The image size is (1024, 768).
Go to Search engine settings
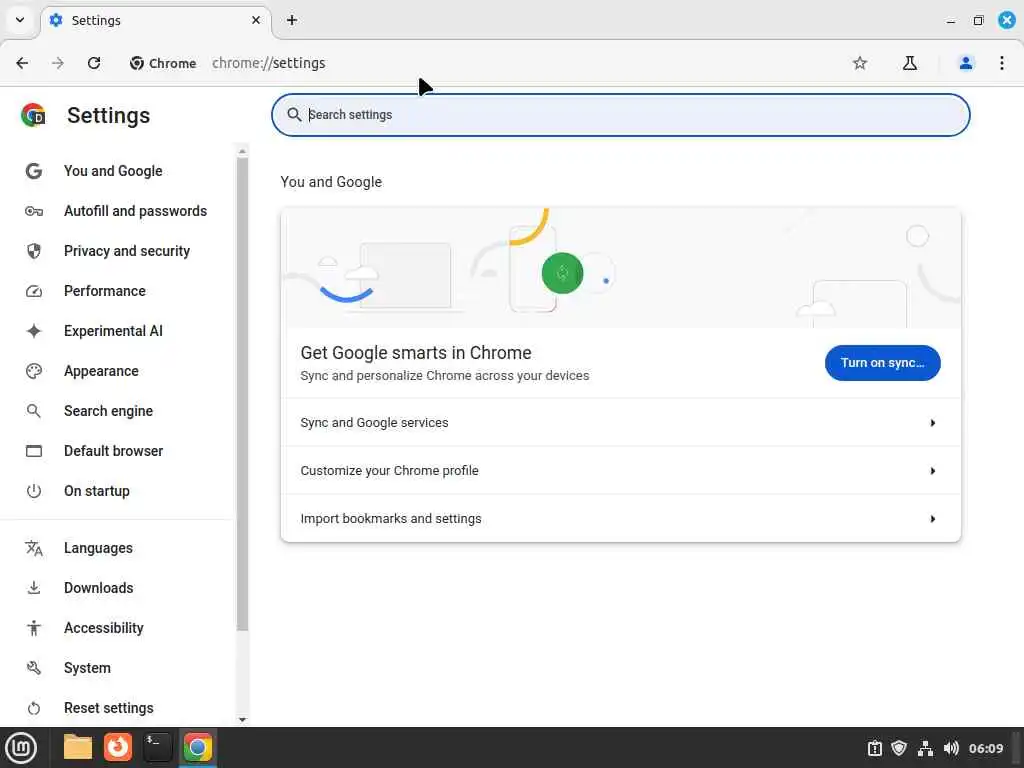108,411
